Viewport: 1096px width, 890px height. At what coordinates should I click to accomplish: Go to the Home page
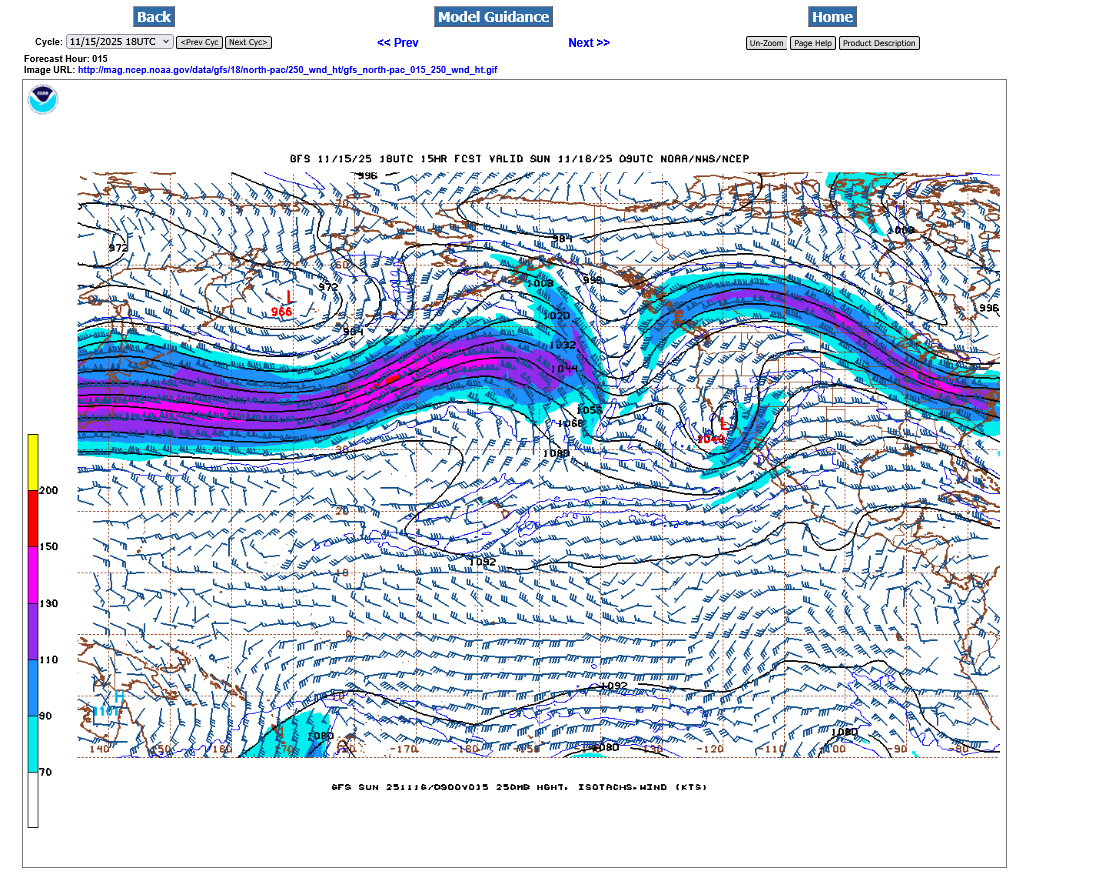[x=832, y=17]
